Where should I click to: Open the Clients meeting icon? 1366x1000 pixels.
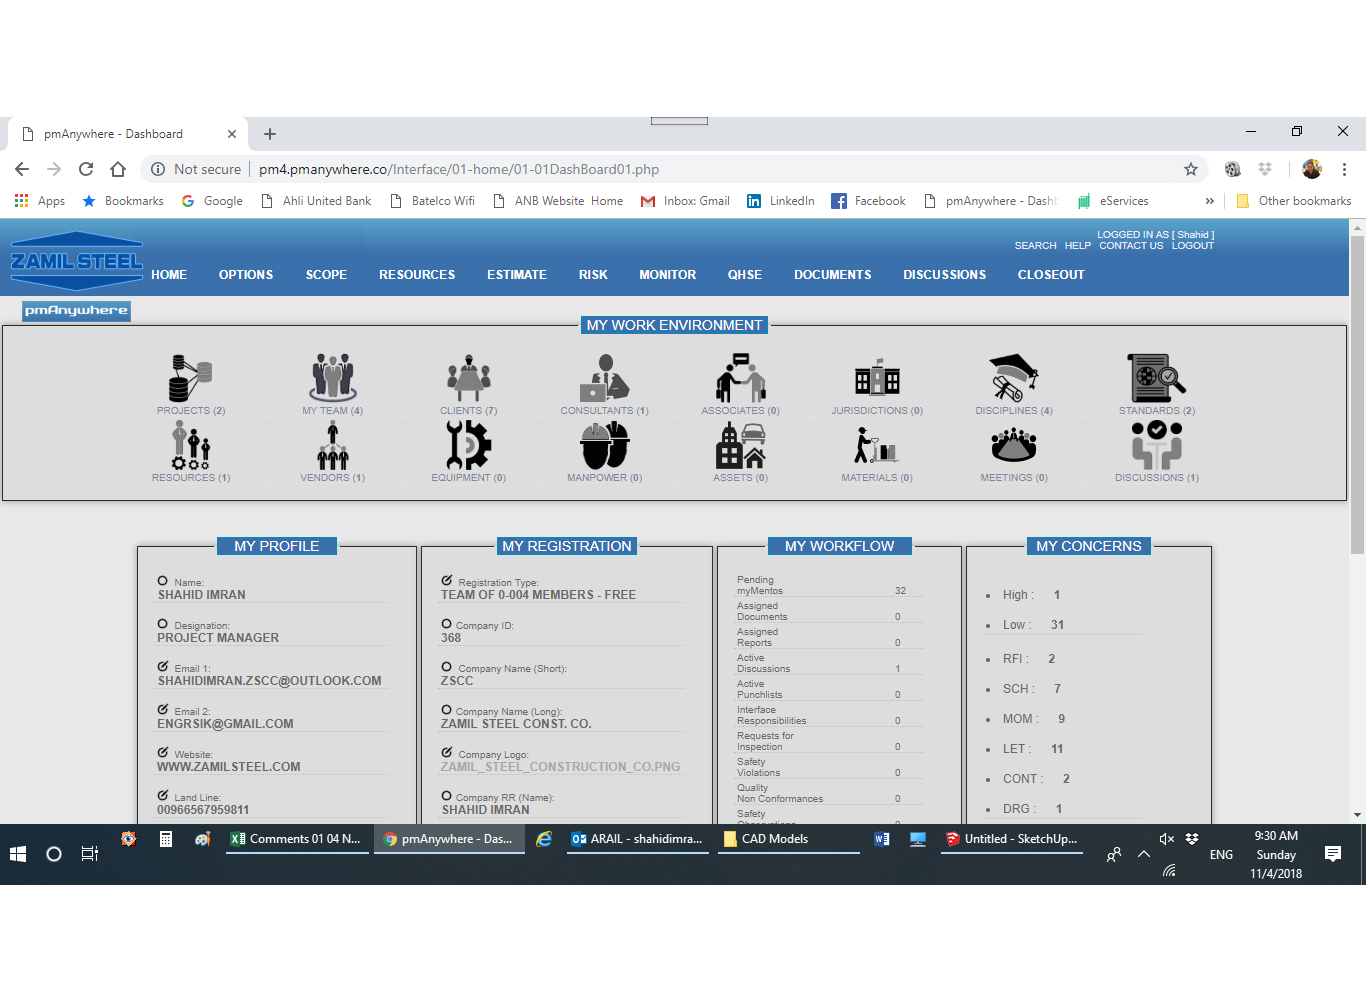(468, 378)
